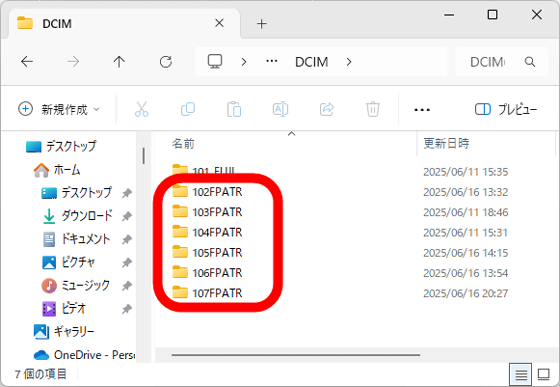The width and height of the screenshot is (560, 387).
Task: Click the This PC monitor icon in address bar
Action: pos(215,61)
